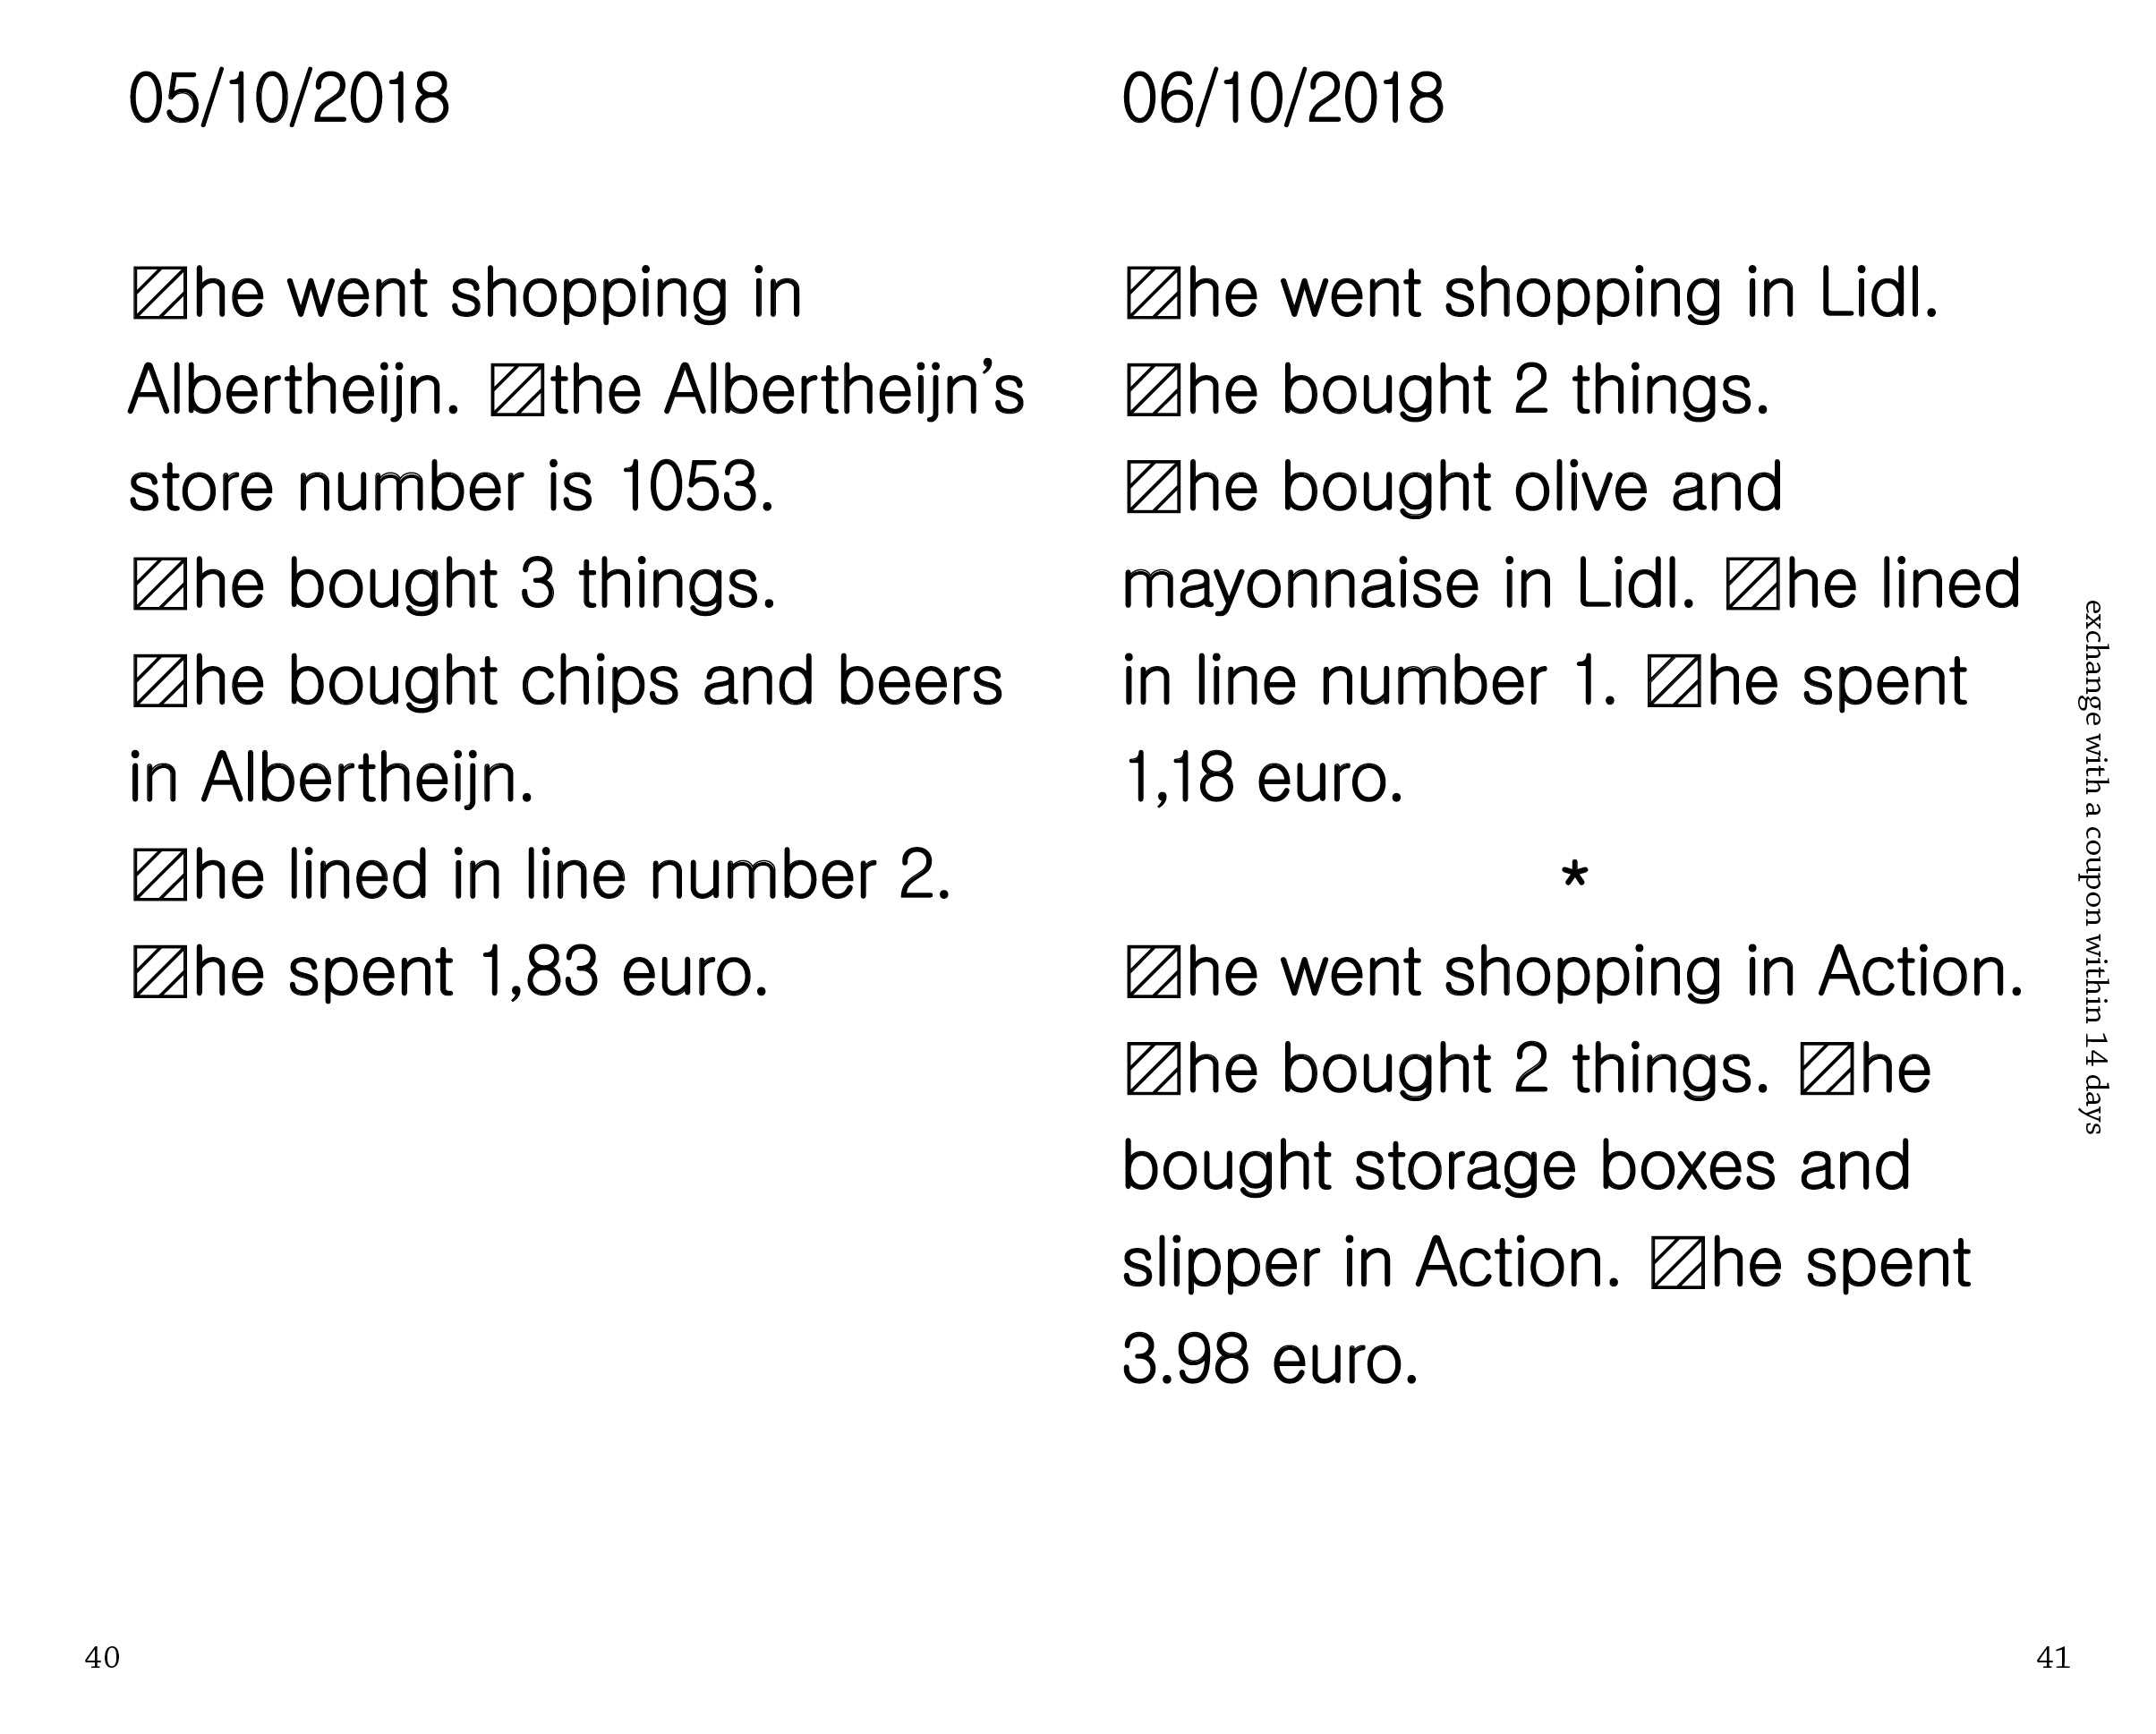Image resolution: width=2156 pixels, height=1734 pixels.
Task: Select the word "mayonnaise"
Action: [1300, 585]
